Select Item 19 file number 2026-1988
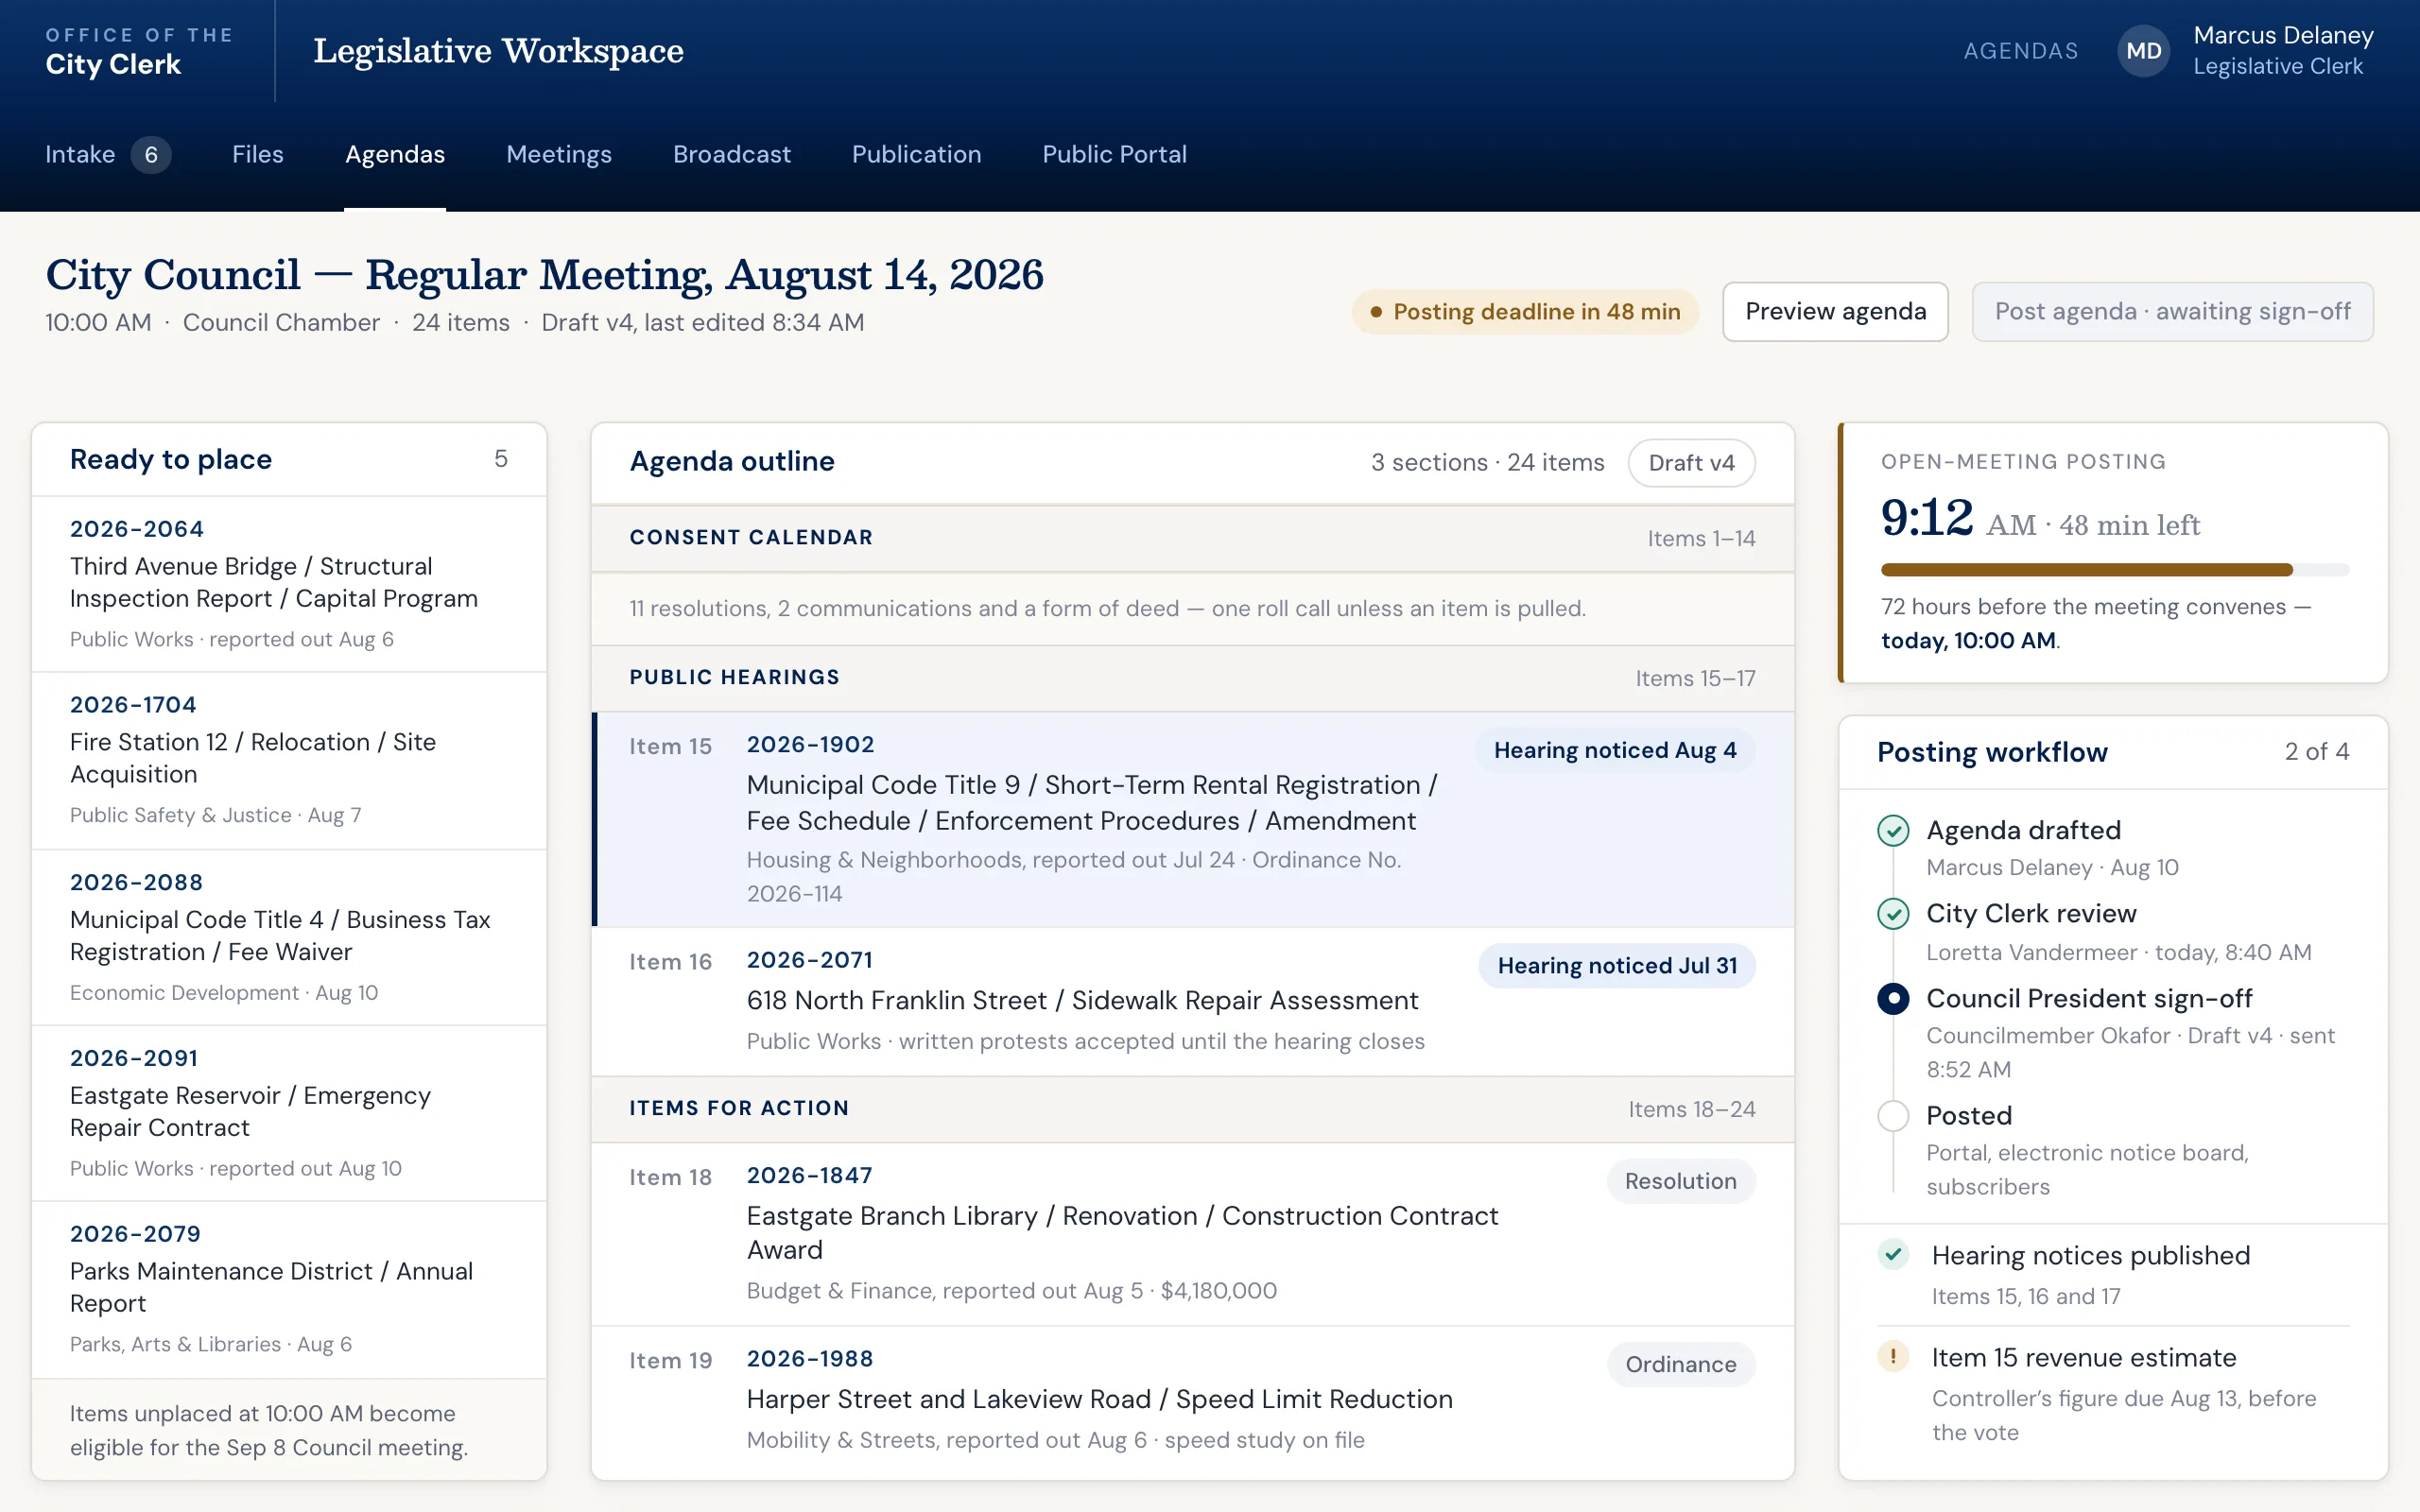 tap(810, 1359)
